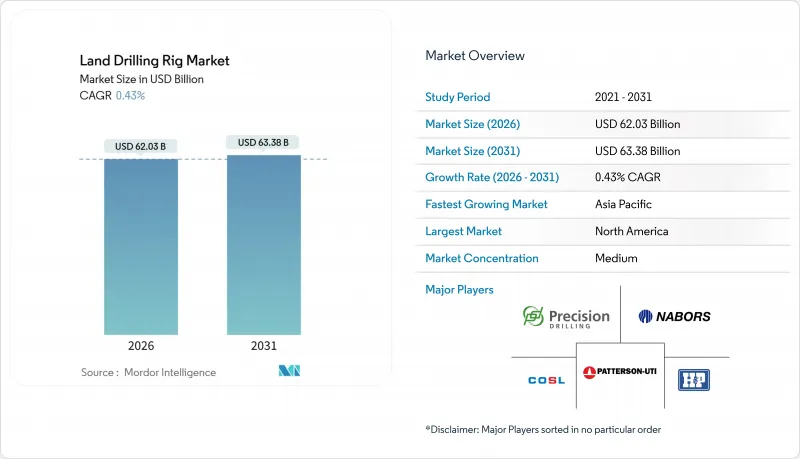The width and height of the screenshot is (800, 459).
Task: Click the Mordor Intelligence logo icon
Action: 289,371
